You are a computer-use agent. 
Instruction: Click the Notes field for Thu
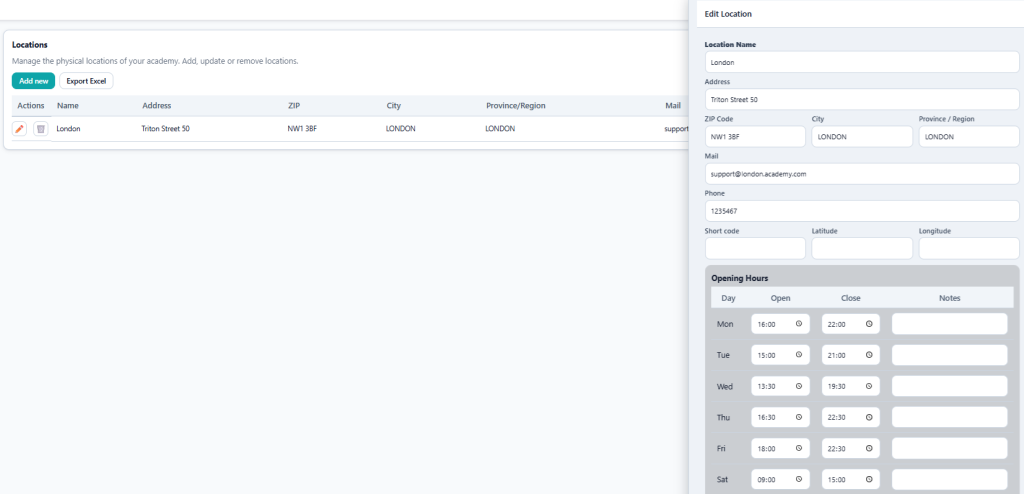(950, 418)
